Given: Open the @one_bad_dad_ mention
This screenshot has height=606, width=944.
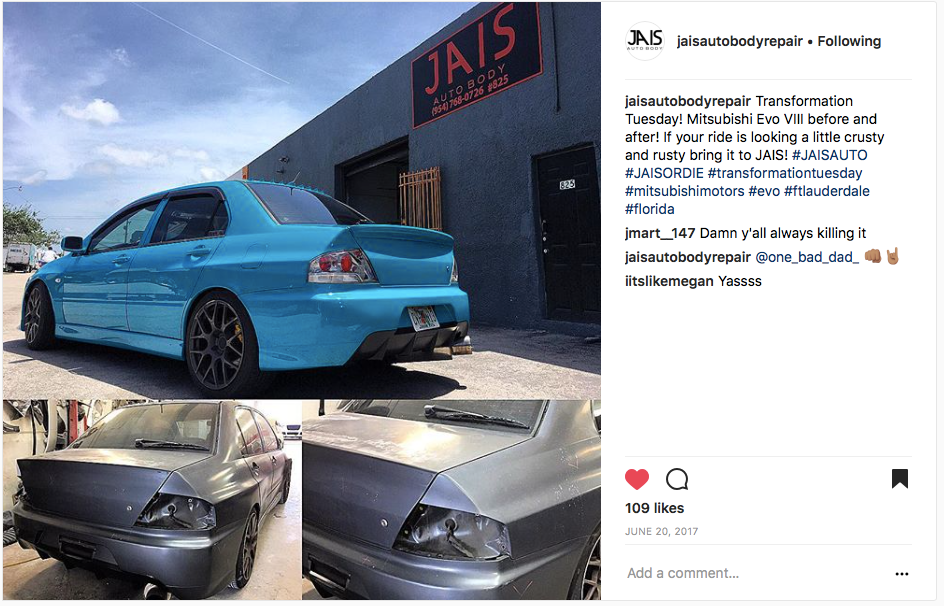Looking at the screenshot, I should pos(807,257).
